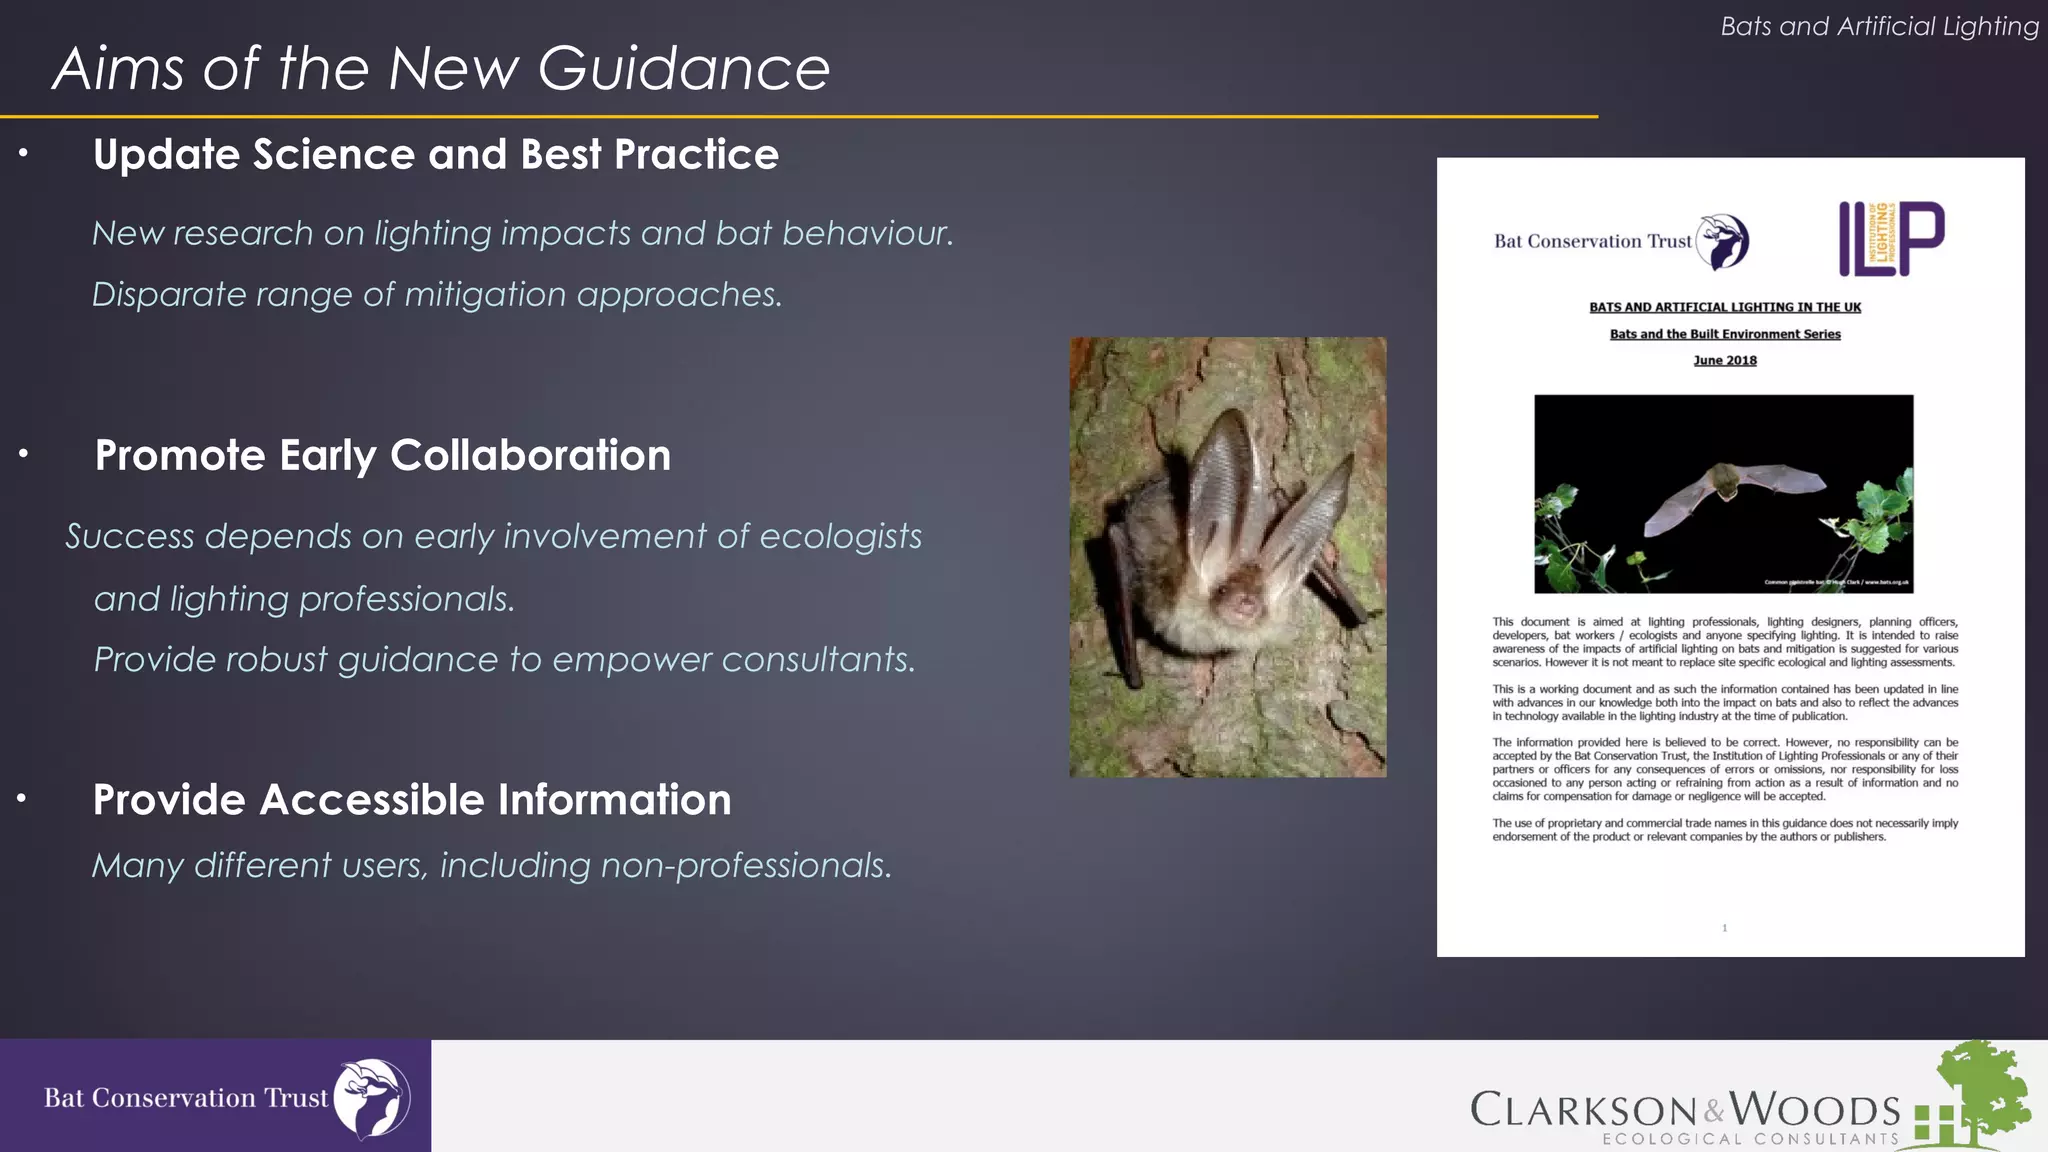Click 'New research on lighting impacts' line
The image size is (2048, 1152).
click(522, 233)
